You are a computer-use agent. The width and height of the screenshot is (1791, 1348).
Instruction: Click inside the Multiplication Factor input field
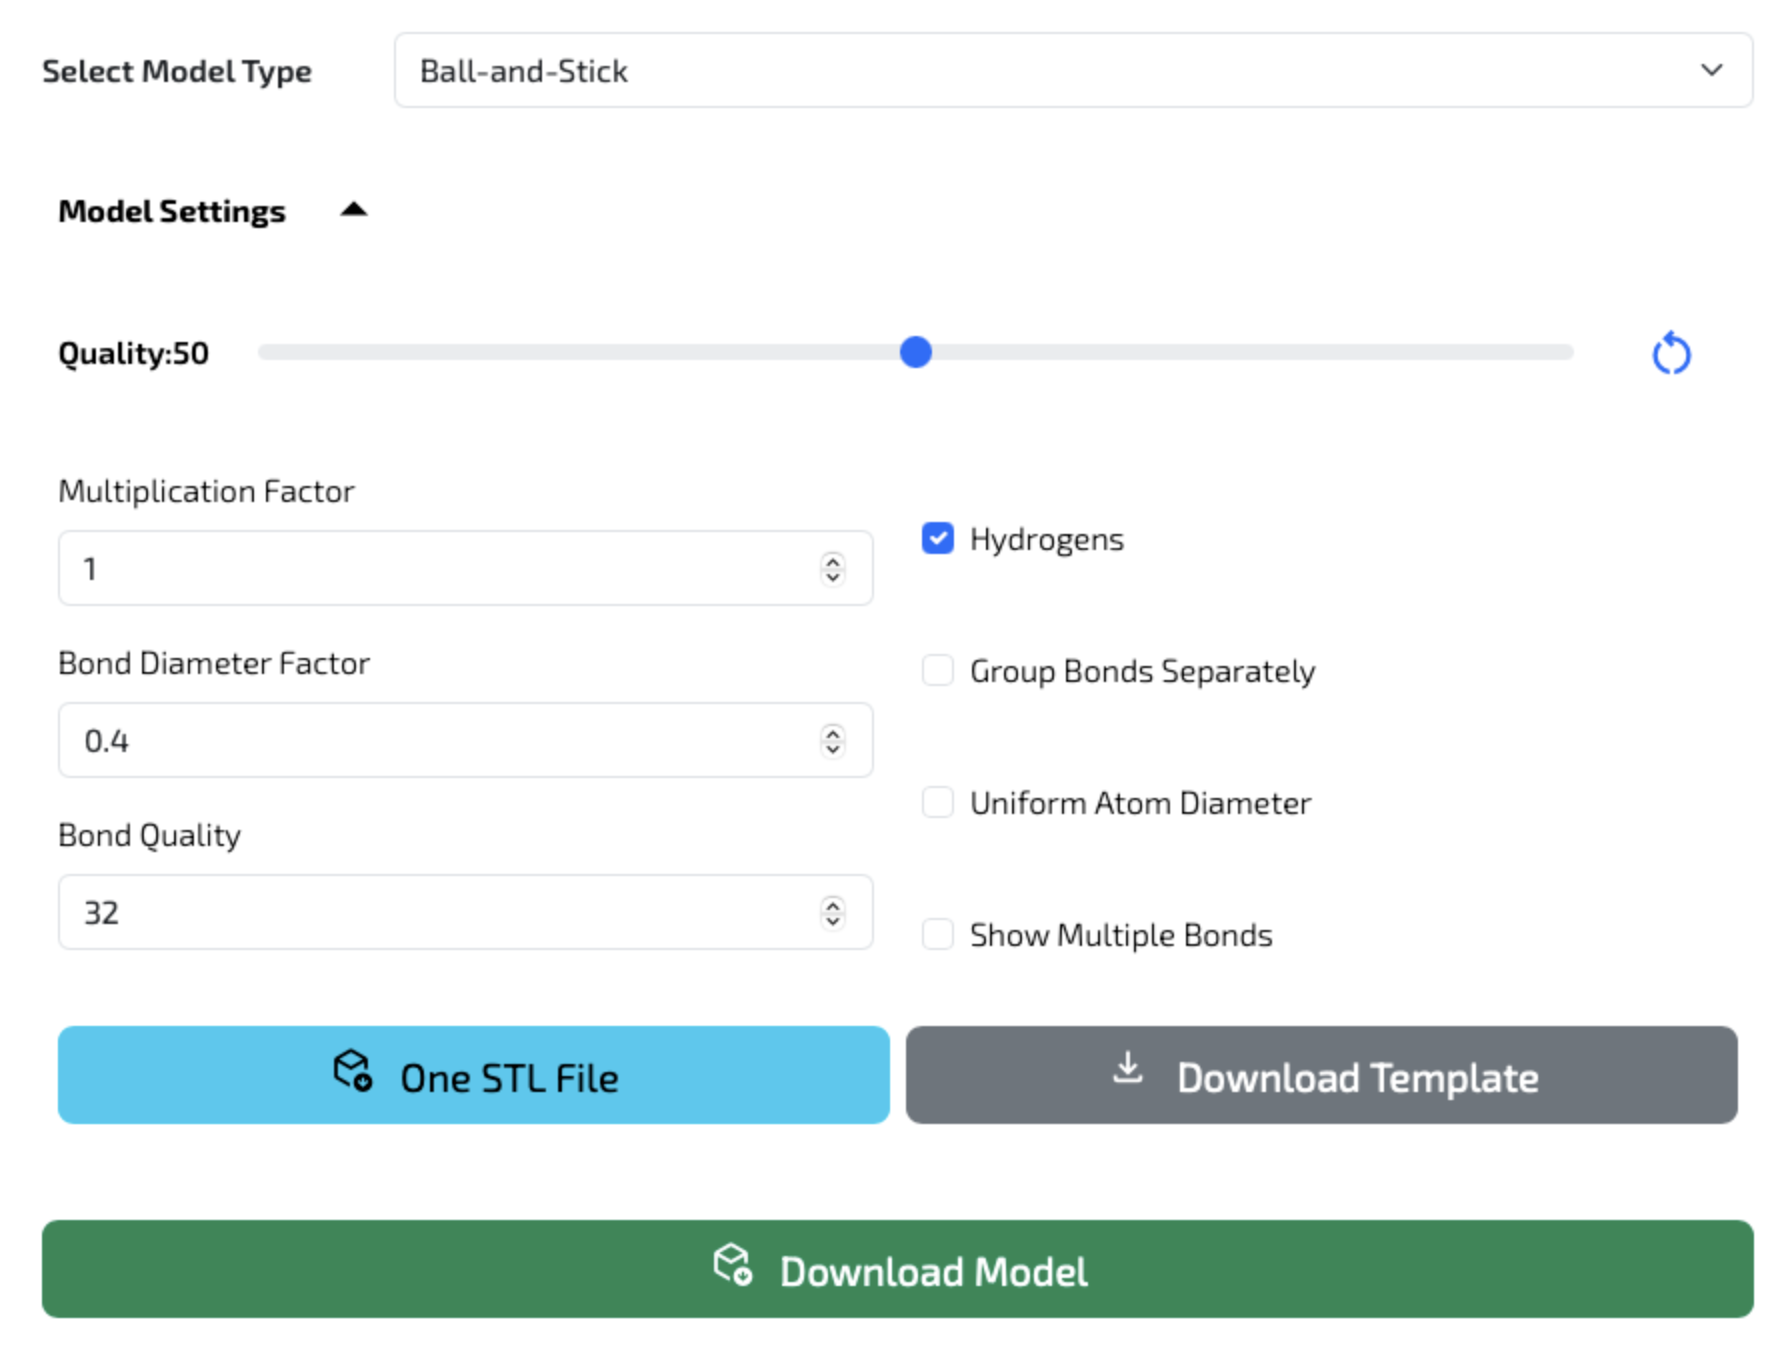click(465, 568)
